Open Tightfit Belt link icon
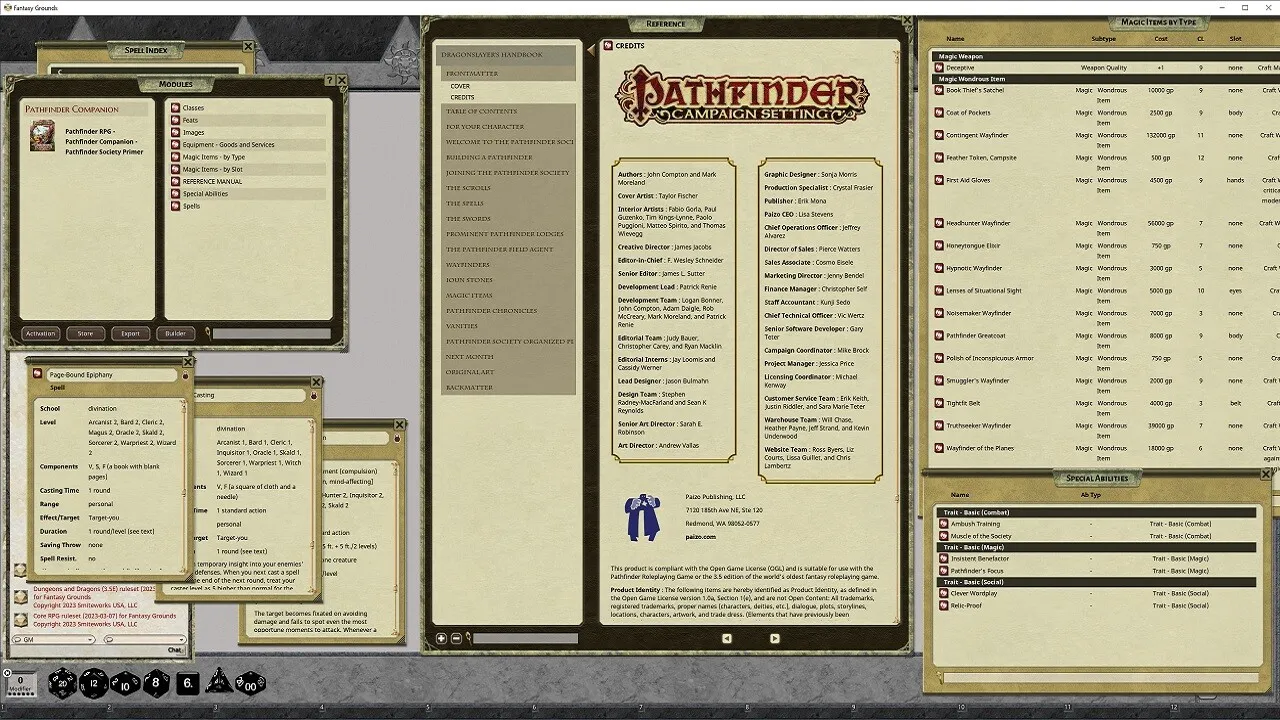 [x=939, y=403]
